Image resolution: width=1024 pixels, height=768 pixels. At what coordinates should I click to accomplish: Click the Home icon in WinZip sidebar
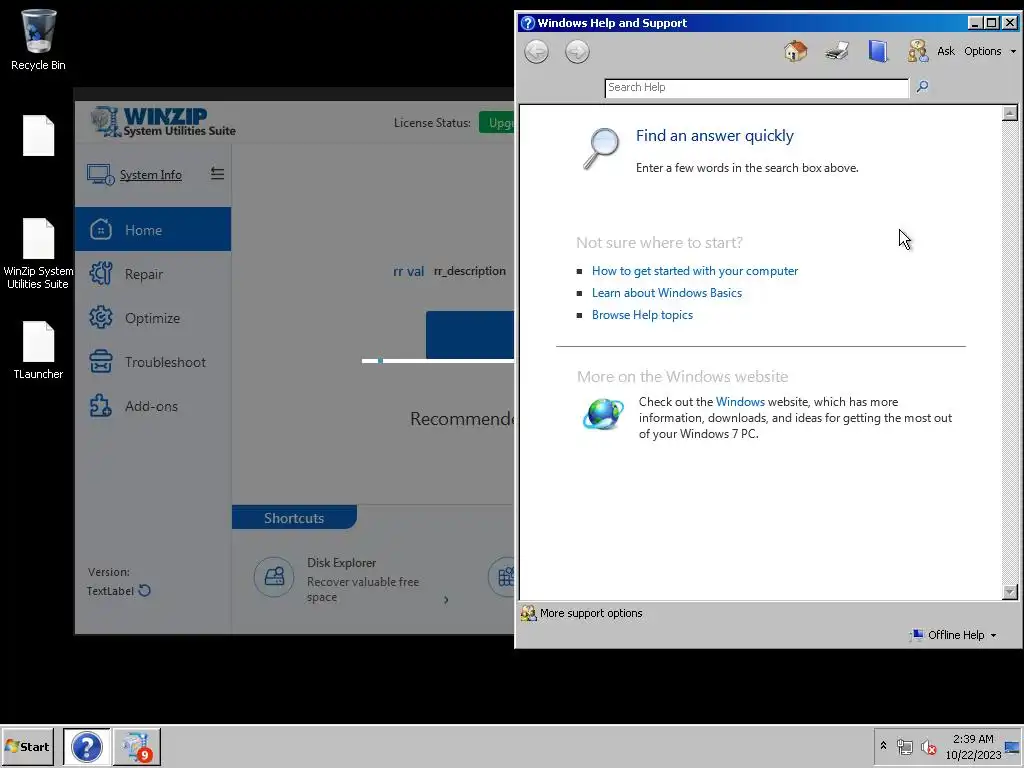coord(101,229)
